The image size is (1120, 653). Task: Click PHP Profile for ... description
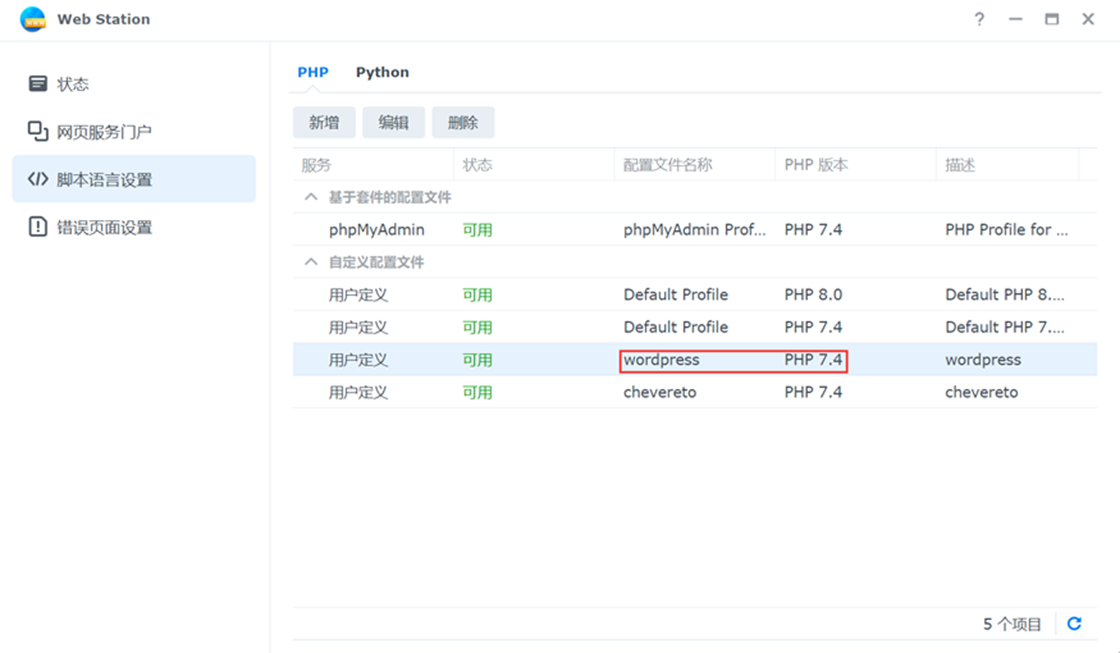(1006, 230)
